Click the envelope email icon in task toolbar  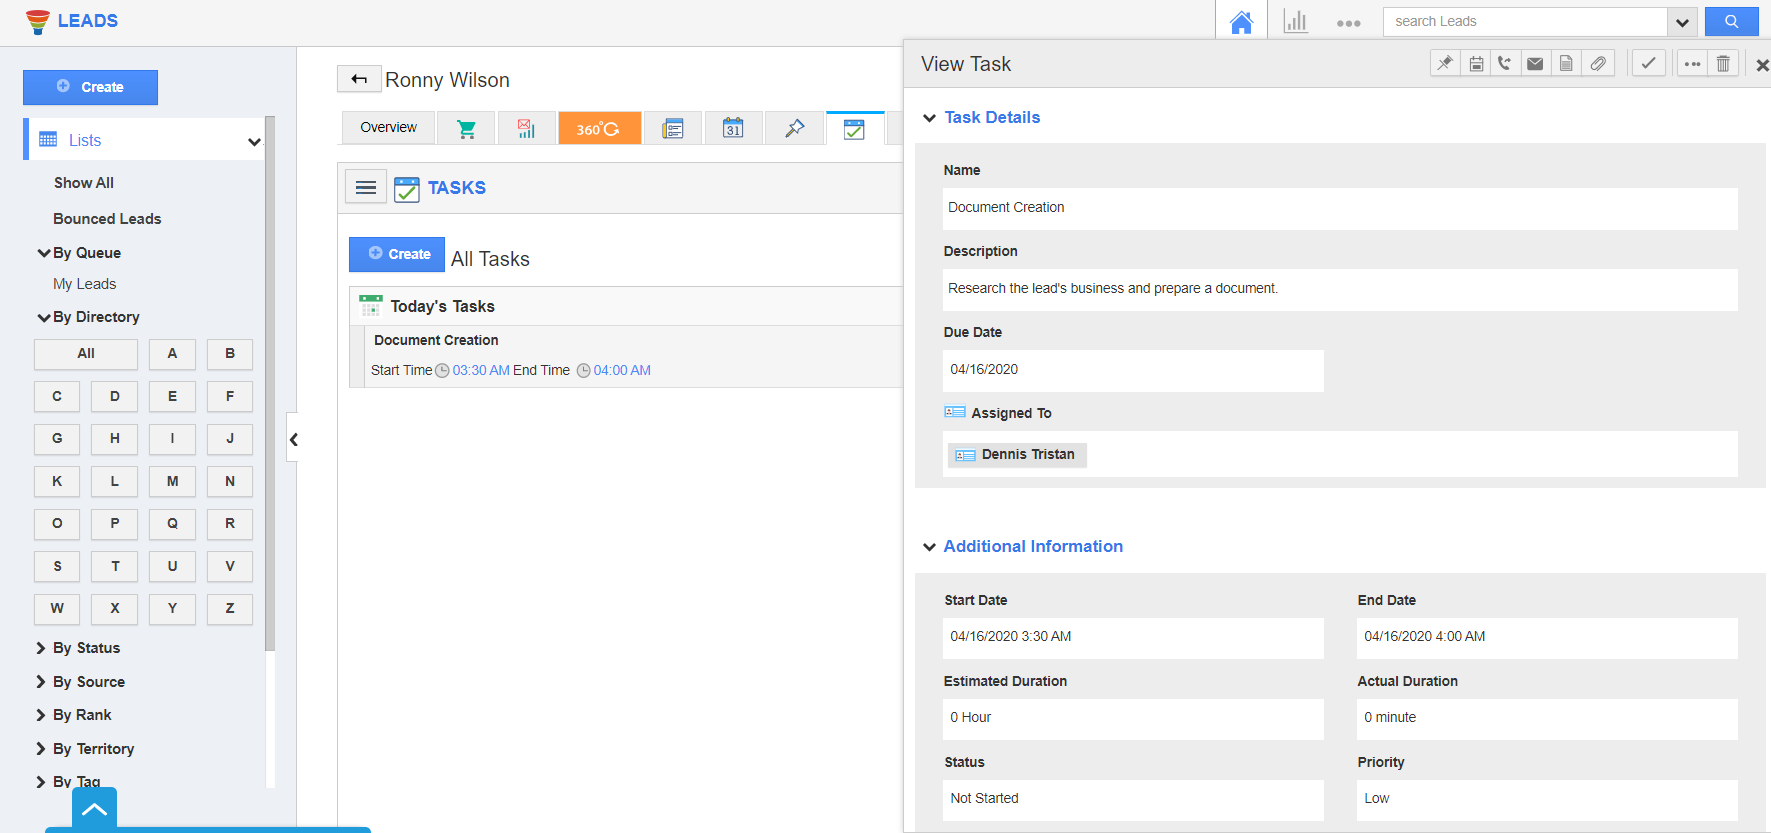1535,64
